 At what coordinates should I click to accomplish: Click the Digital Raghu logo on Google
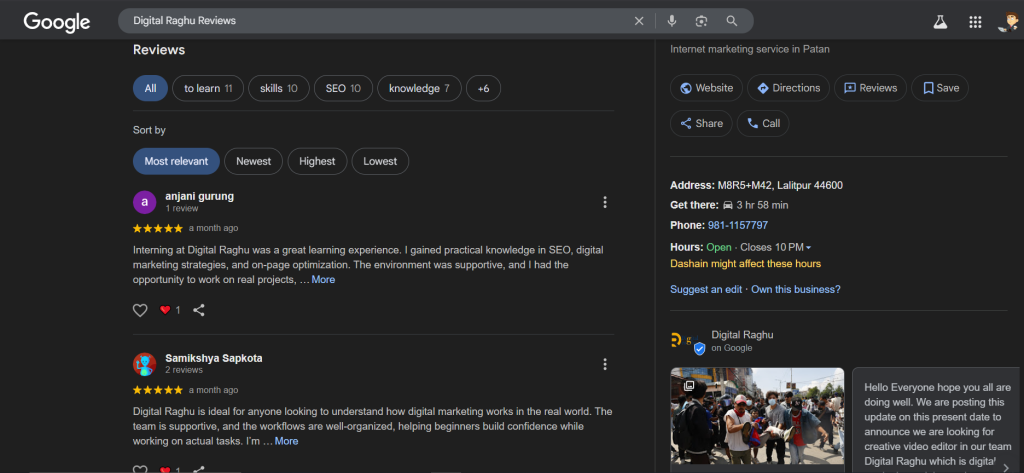687,340
